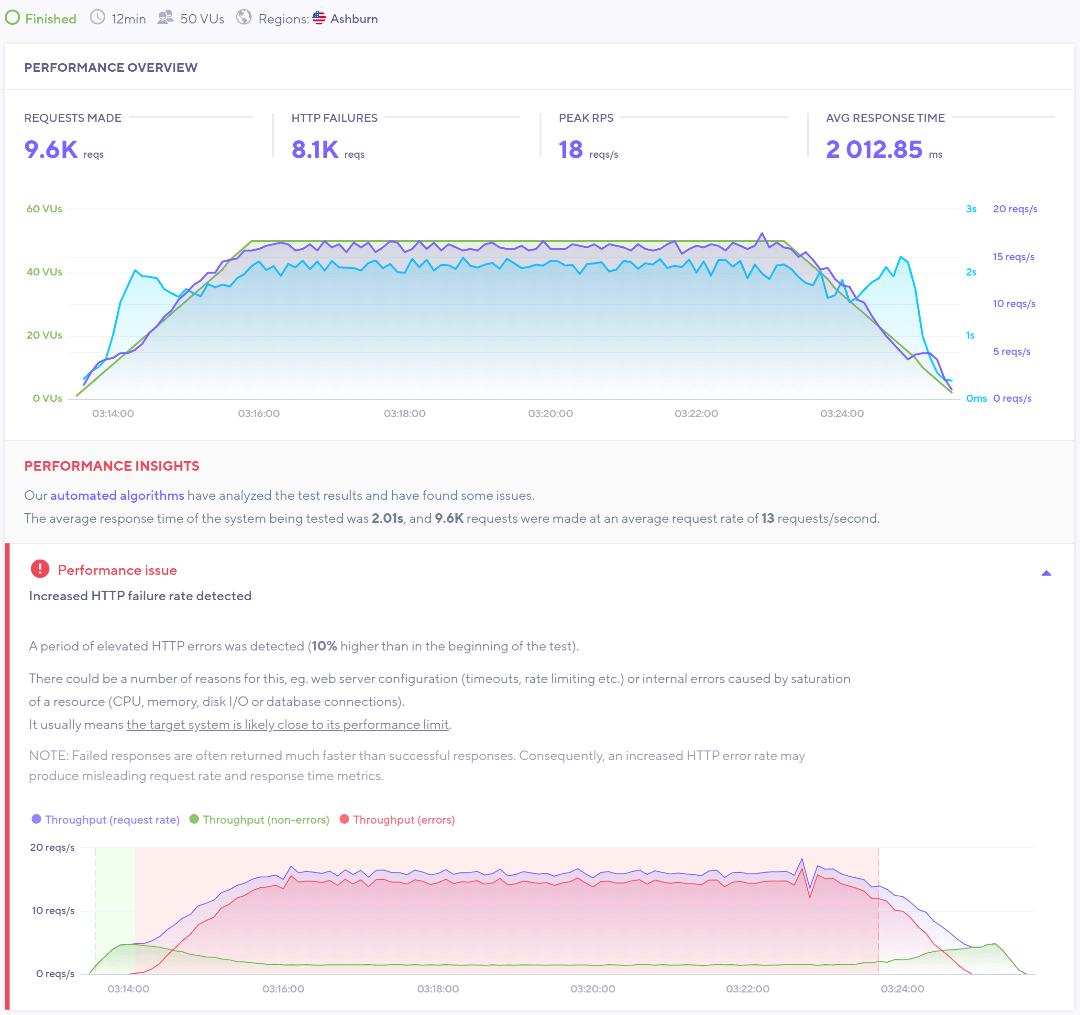Collapse the Performance issue panel chevron
Image resolution: width=1080 pixels, height=1015 pixels.
(1046, 572)
